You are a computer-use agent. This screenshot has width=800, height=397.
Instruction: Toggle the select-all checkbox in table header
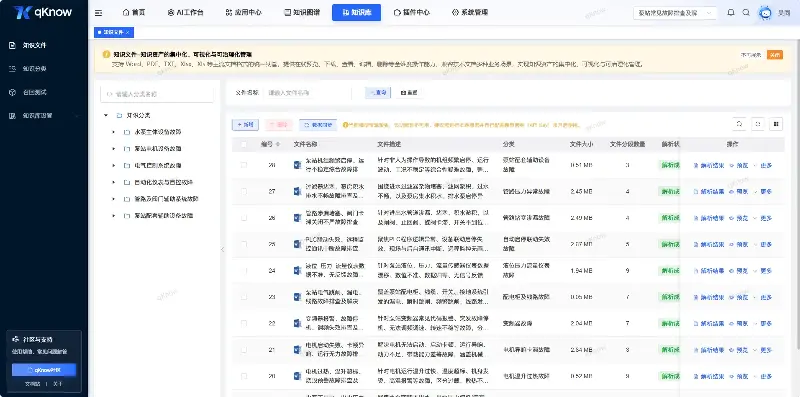(x=244, y=144)
